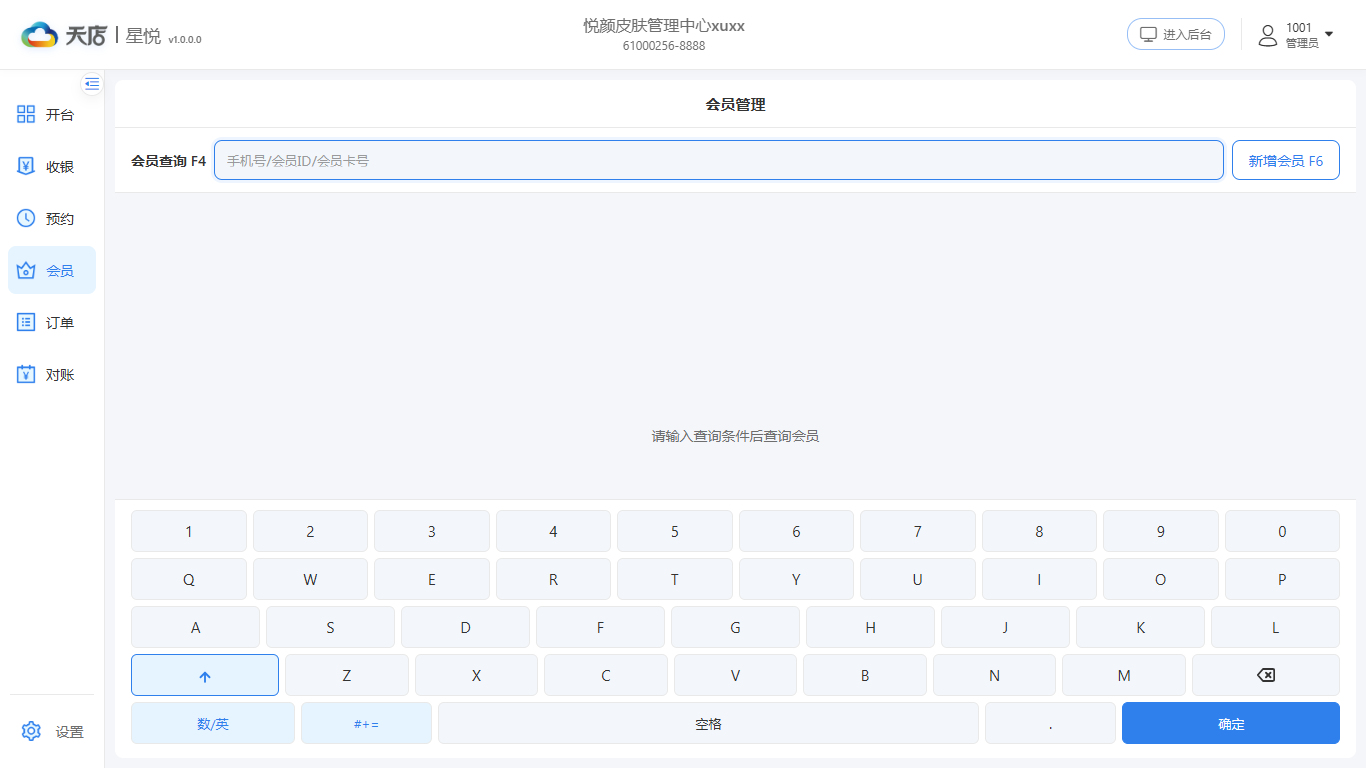1366x768 pixels.
Task: Switch keyboard with 数/英 key
Action: pos(213,723)
